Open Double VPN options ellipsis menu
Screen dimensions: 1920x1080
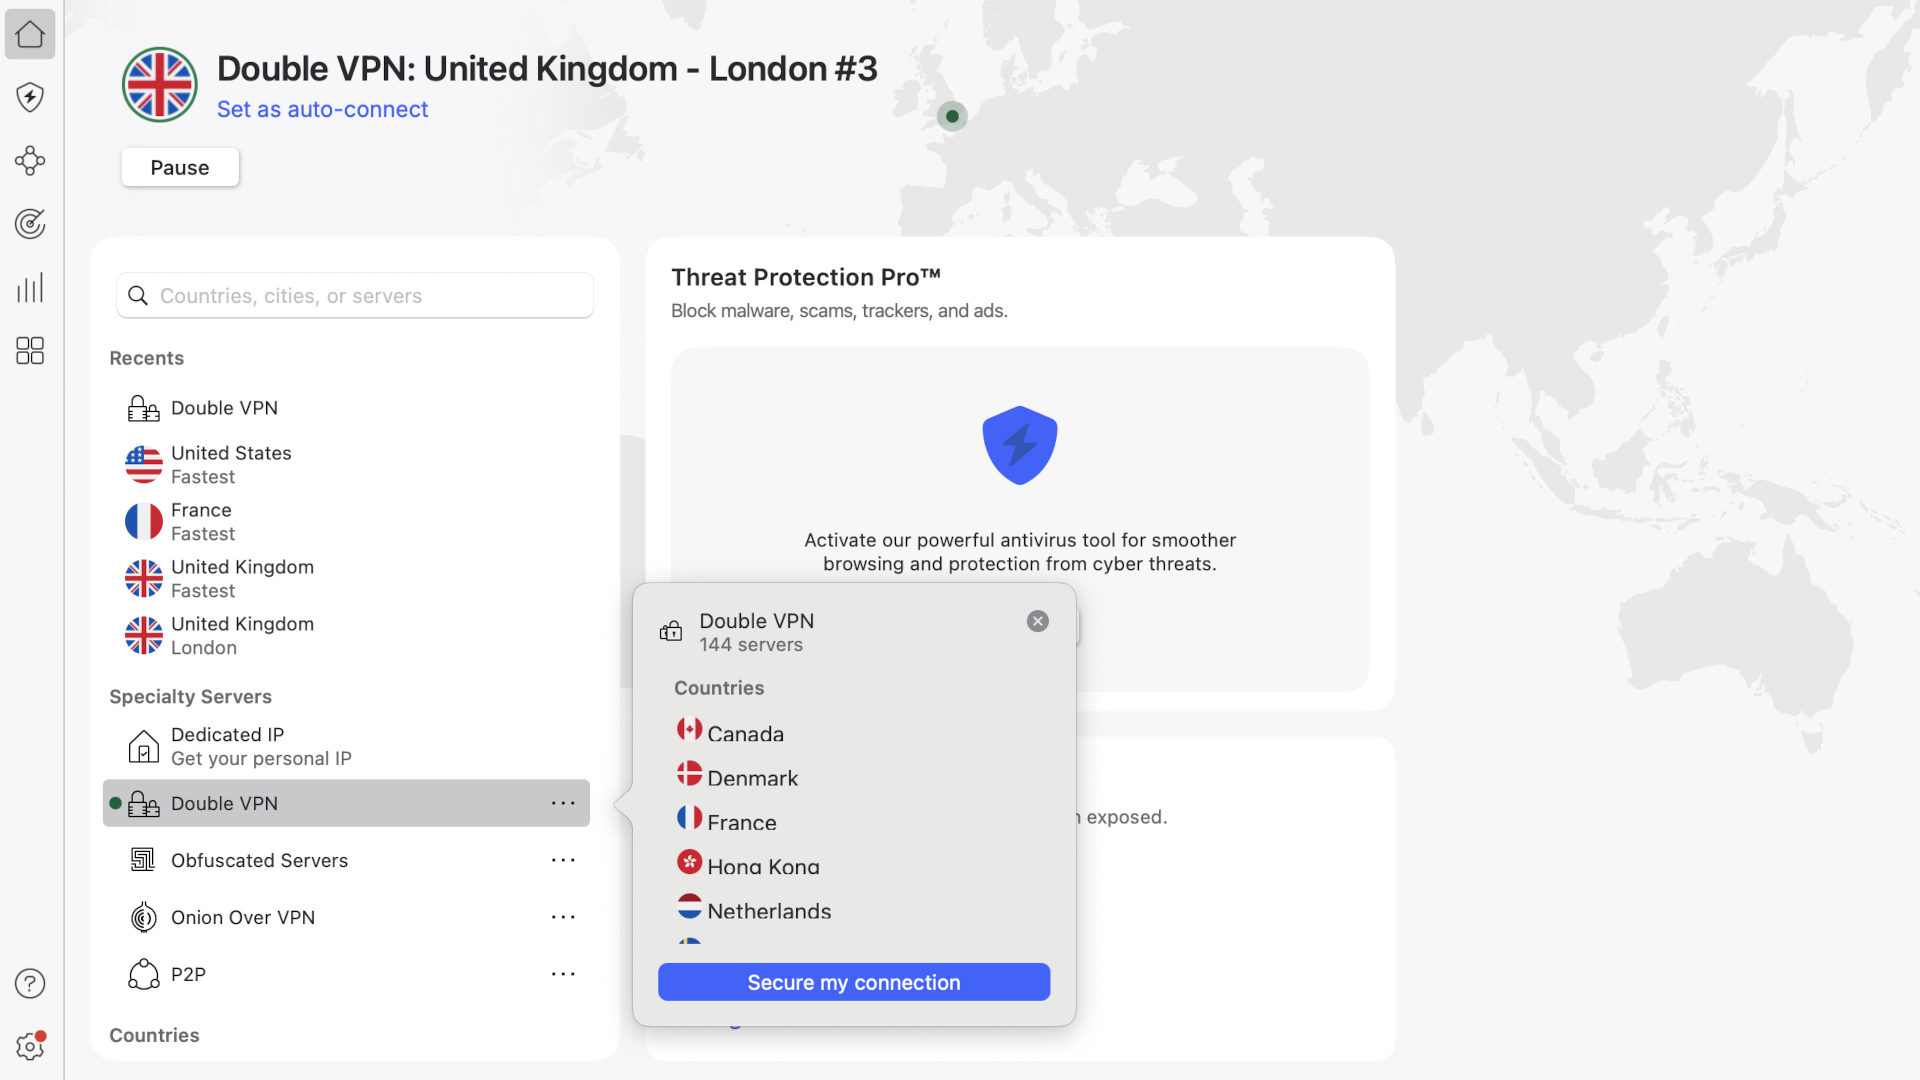tap(564, 803)
